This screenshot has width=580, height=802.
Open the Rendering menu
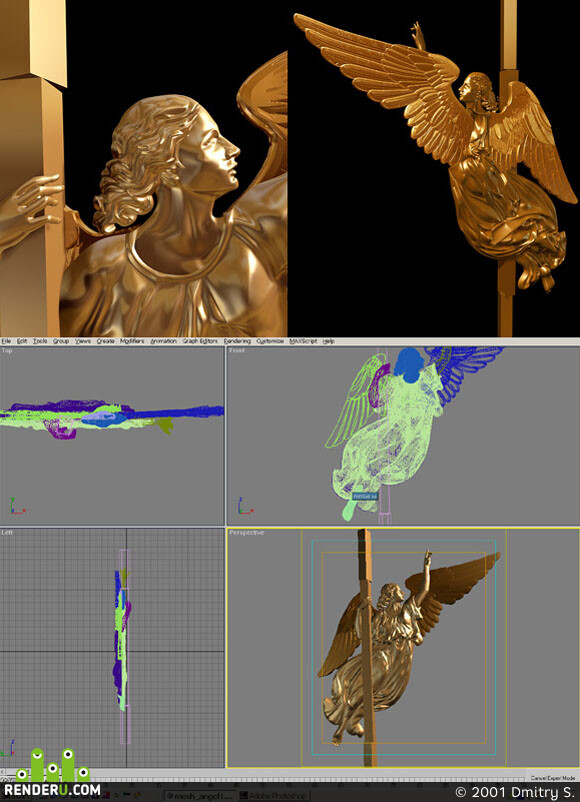(237, 341)
